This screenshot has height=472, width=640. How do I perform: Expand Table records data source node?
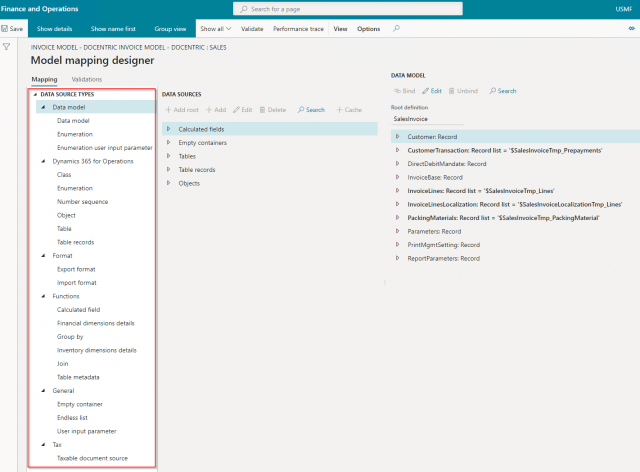coord(168,169)
